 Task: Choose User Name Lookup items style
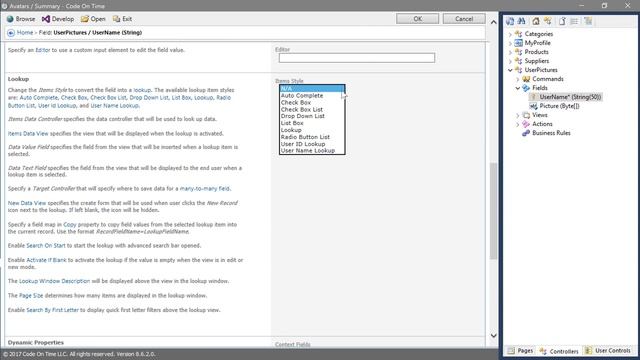coord(312,151)
